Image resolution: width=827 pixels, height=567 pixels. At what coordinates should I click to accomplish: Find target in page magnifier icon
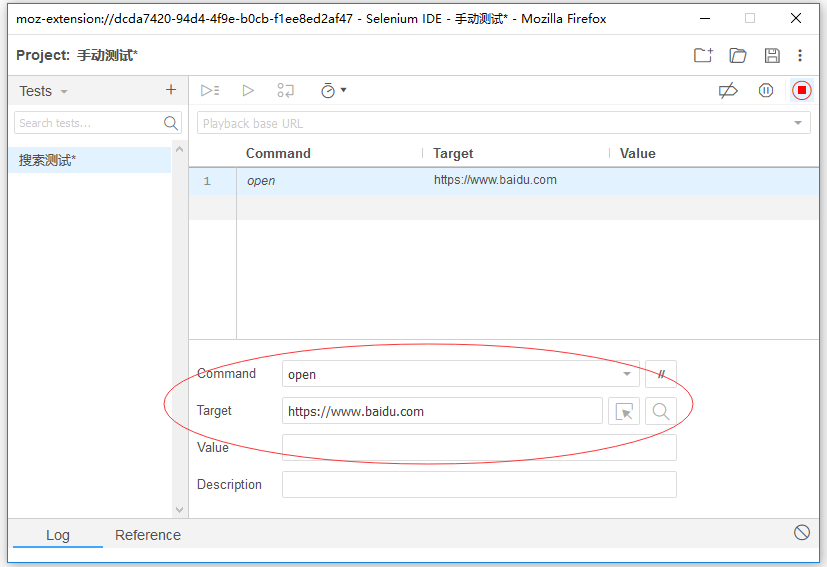click(661, 411)
